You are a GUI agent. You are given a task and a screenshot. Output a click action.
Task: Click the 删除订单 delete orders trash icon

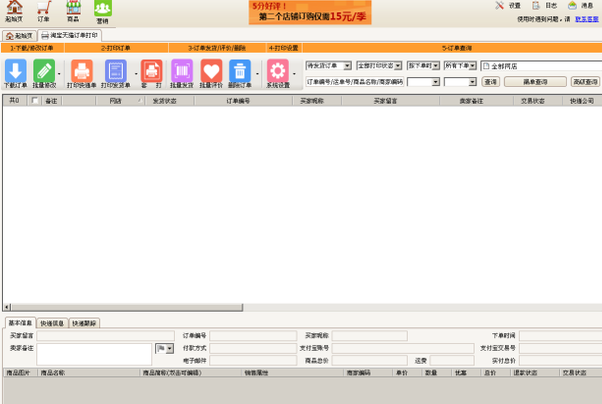tap(240, 71)
